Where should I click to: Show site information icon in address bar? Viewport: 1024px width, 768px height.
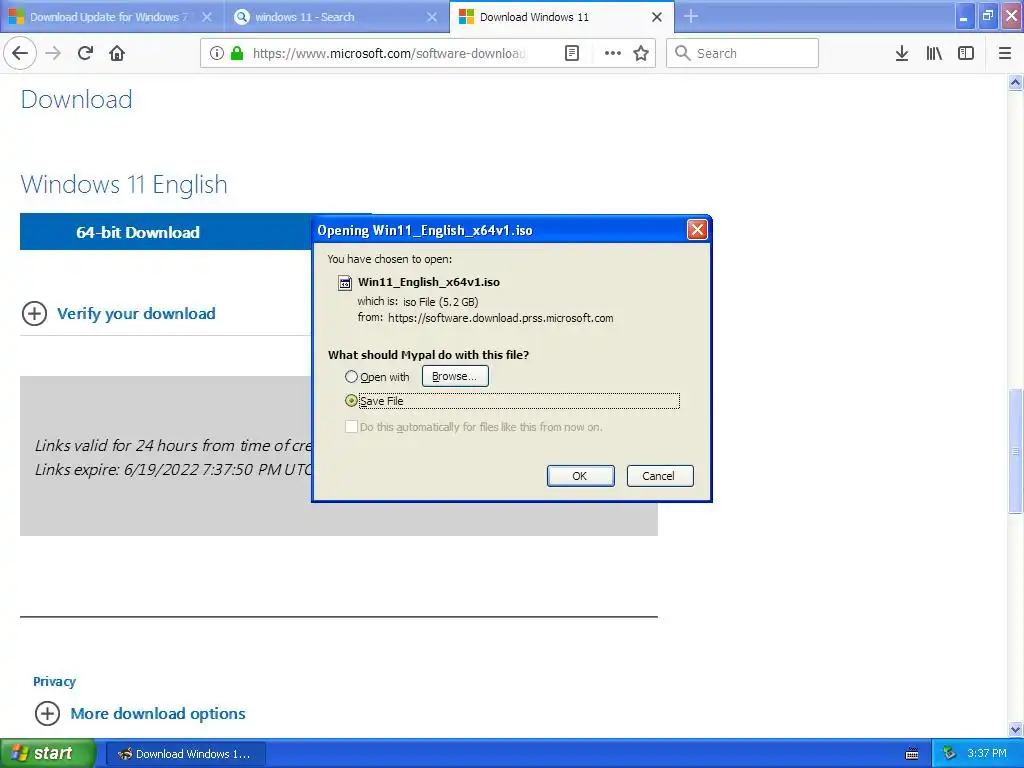[x=217, y=54]
